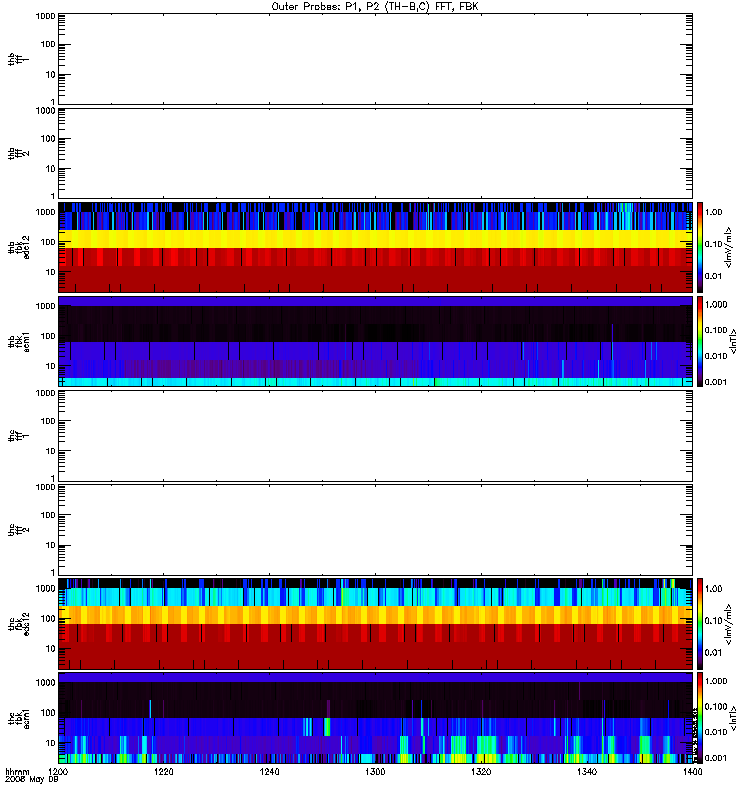Screen dimensions: 750x800
Task: Click the "thc fbk scm1" y-axis title
Action: click(19, 718)
